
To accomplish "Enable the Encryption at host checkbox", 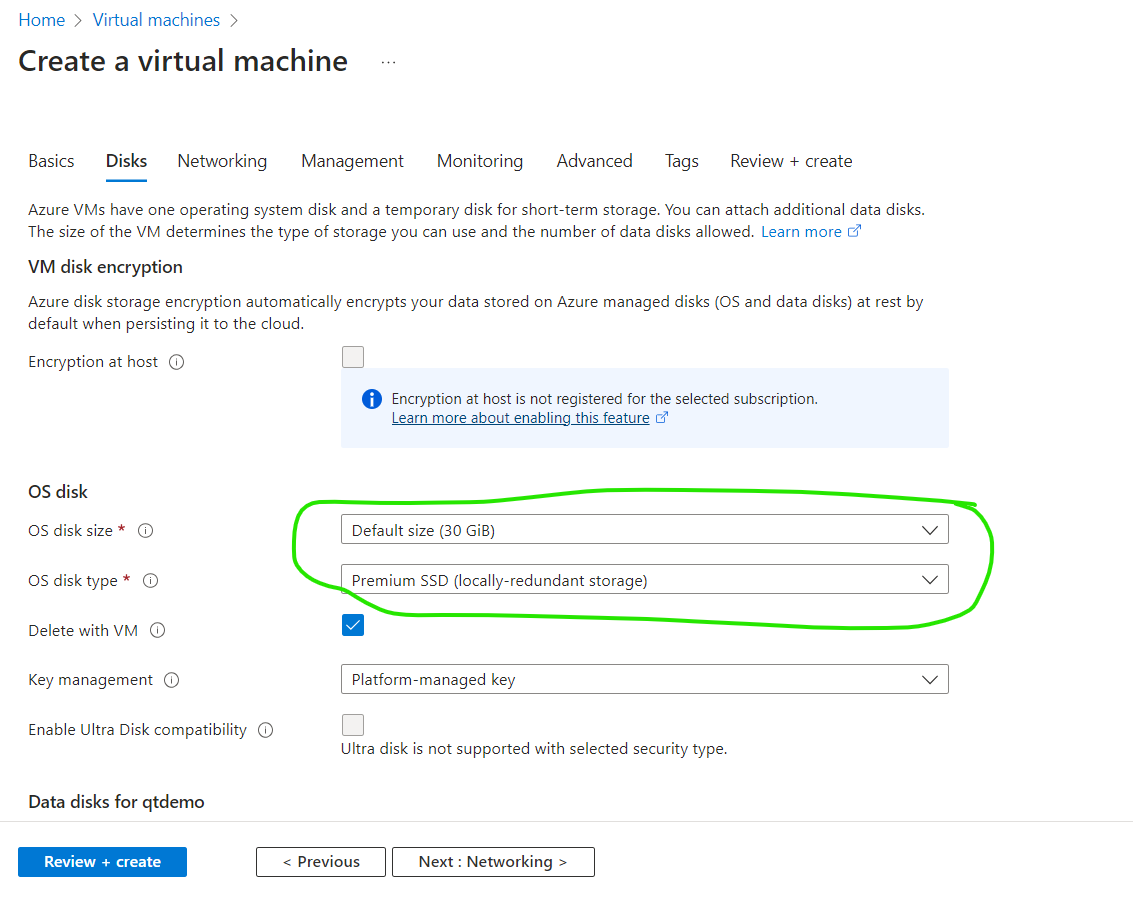I will [353, 357].
